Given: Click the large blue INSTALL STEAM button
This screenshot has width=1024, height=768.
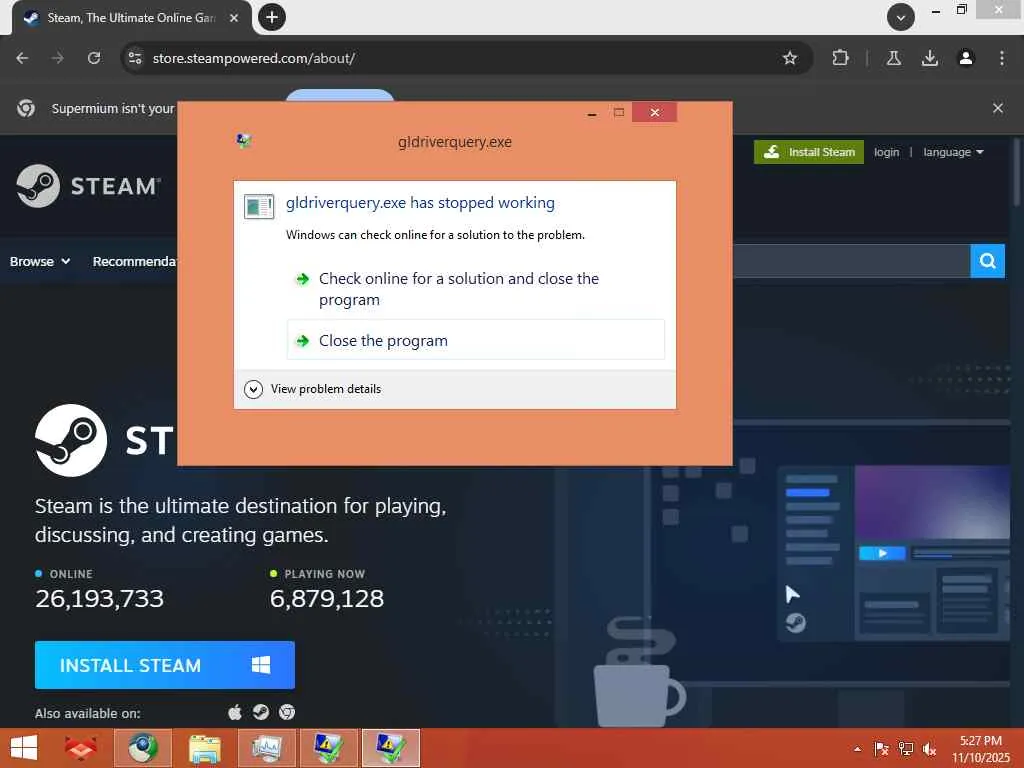Looking at the screenshot, I should coord(165,665).
